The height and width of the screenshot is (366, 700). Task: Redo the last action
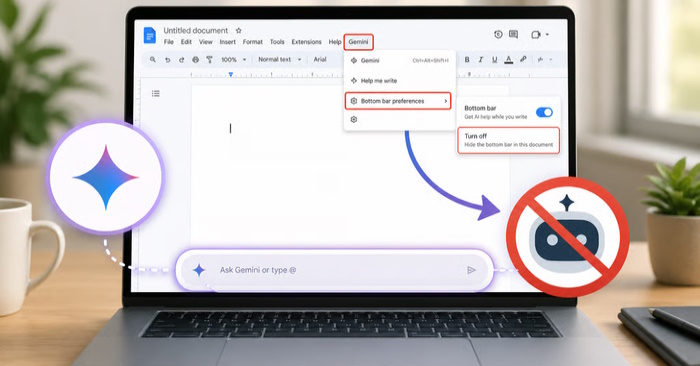click(x=181, y=59)
